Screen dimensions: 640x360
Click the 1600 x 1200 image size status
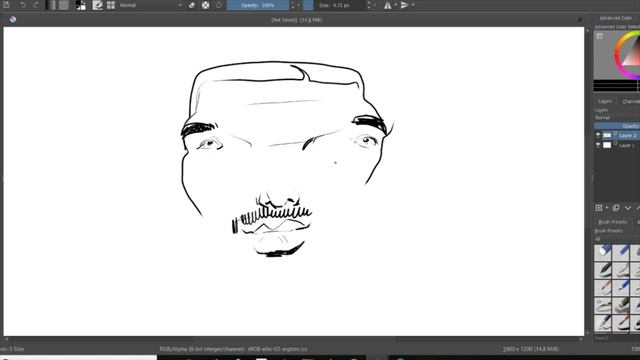coord(530,349)
